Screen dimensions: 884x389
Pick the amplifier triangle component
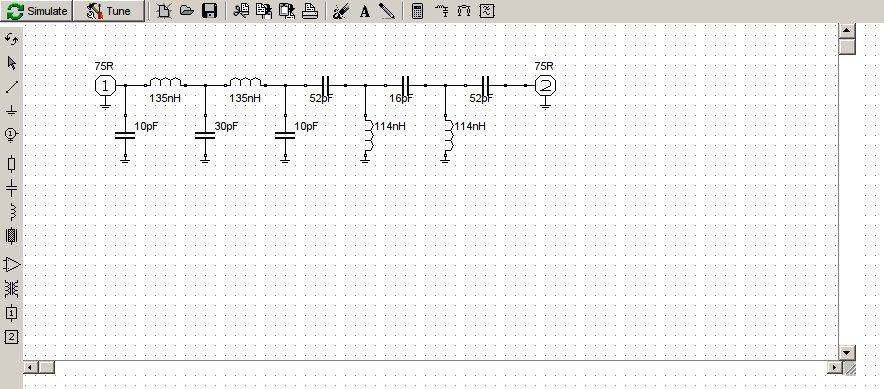coord(11,264)
